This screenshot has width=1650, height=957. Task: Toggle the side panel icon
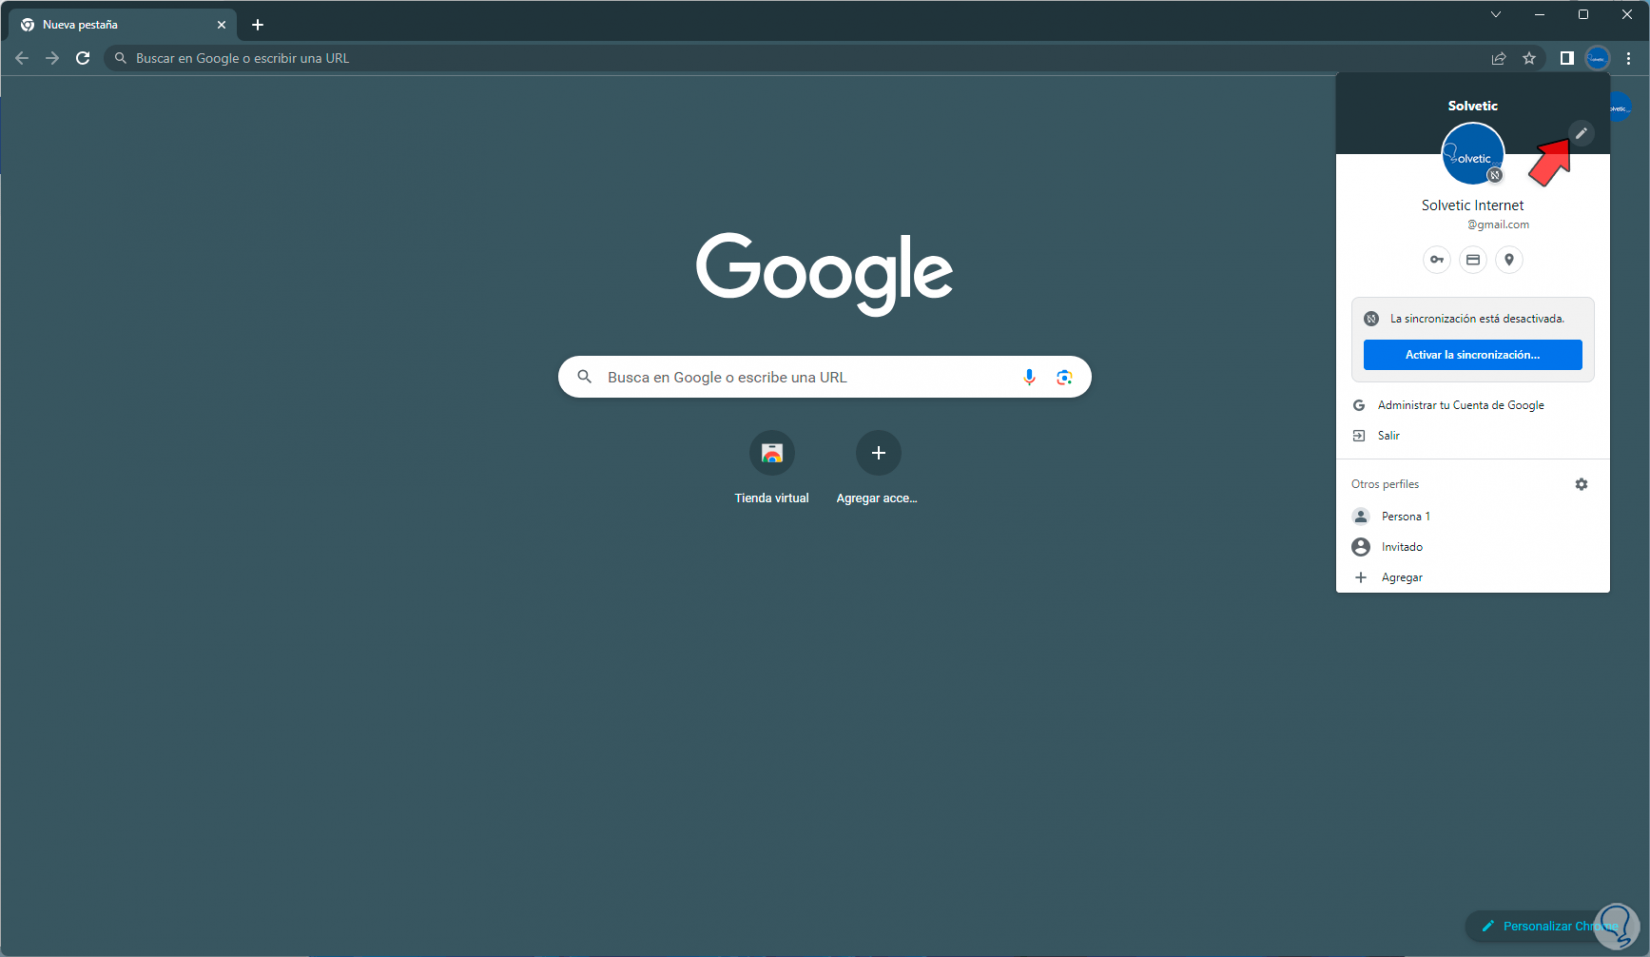coord(1567,58)
